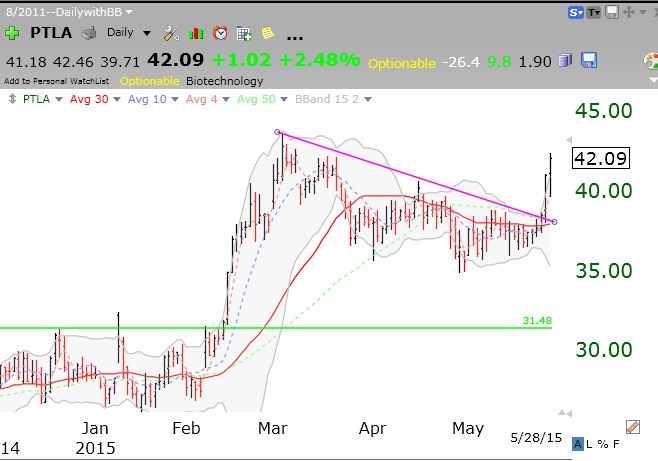Screen dimensions: 658x461
Task: Click the small Optionable label beside Biotechnology
Action: (x=149, y=81)
